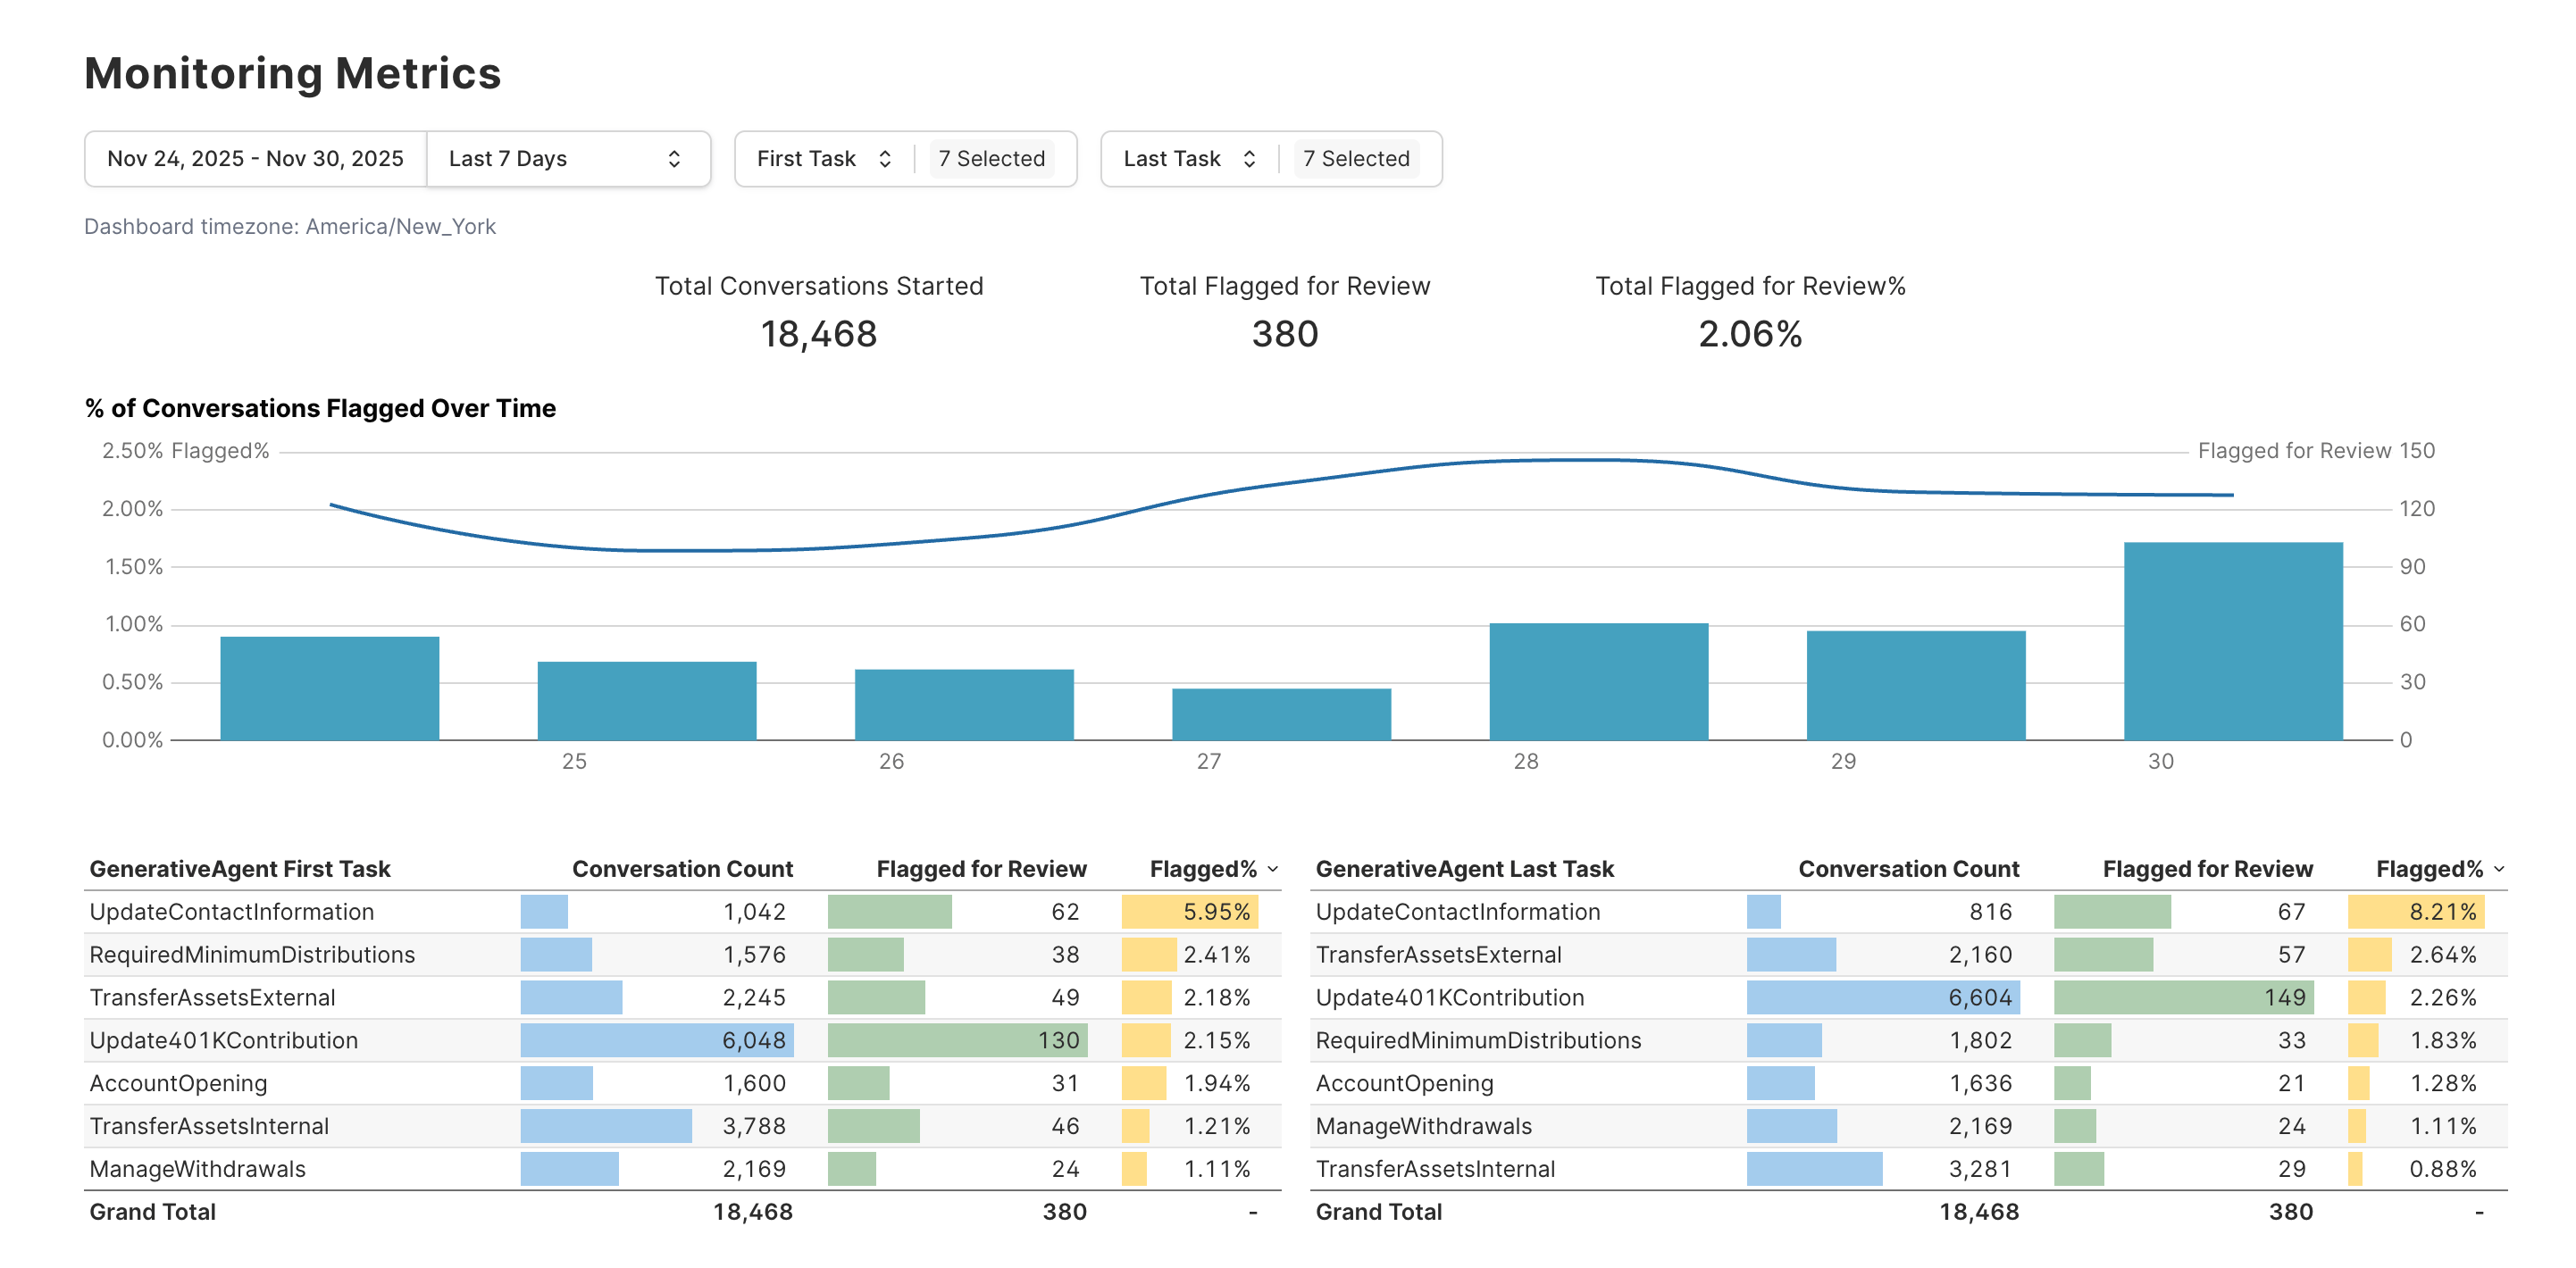Click the GenerativeAgent First Task column header
2576x1268 pixels.
coord(240,869)
